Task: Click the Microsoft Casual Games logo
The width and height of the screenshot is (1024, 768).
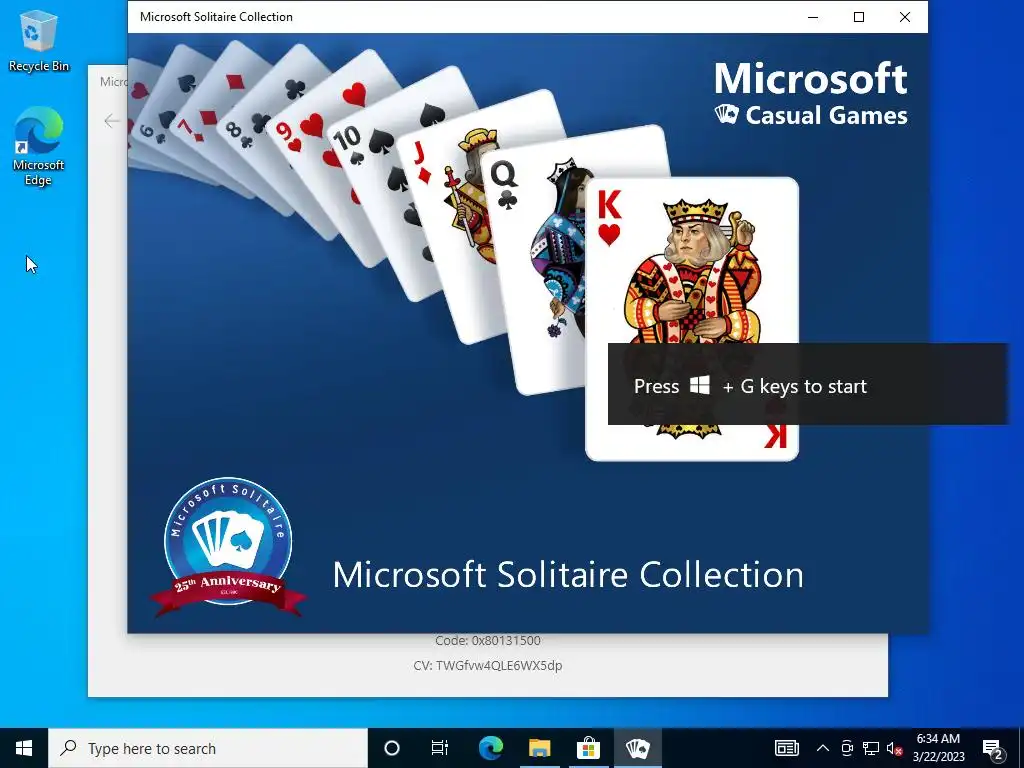Action: pyautogui.click(x=810, y=93)
